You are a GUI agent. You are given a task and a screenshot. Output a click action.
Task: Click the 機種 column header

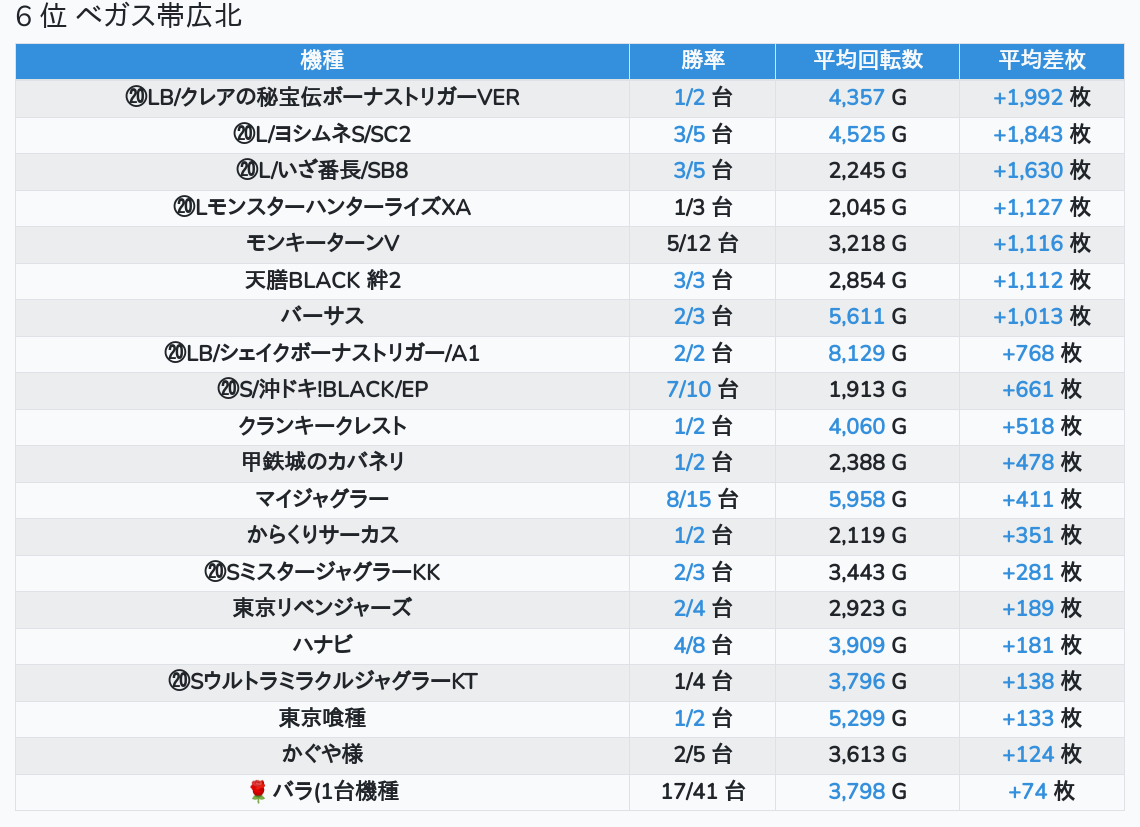[x=322, y=61]
